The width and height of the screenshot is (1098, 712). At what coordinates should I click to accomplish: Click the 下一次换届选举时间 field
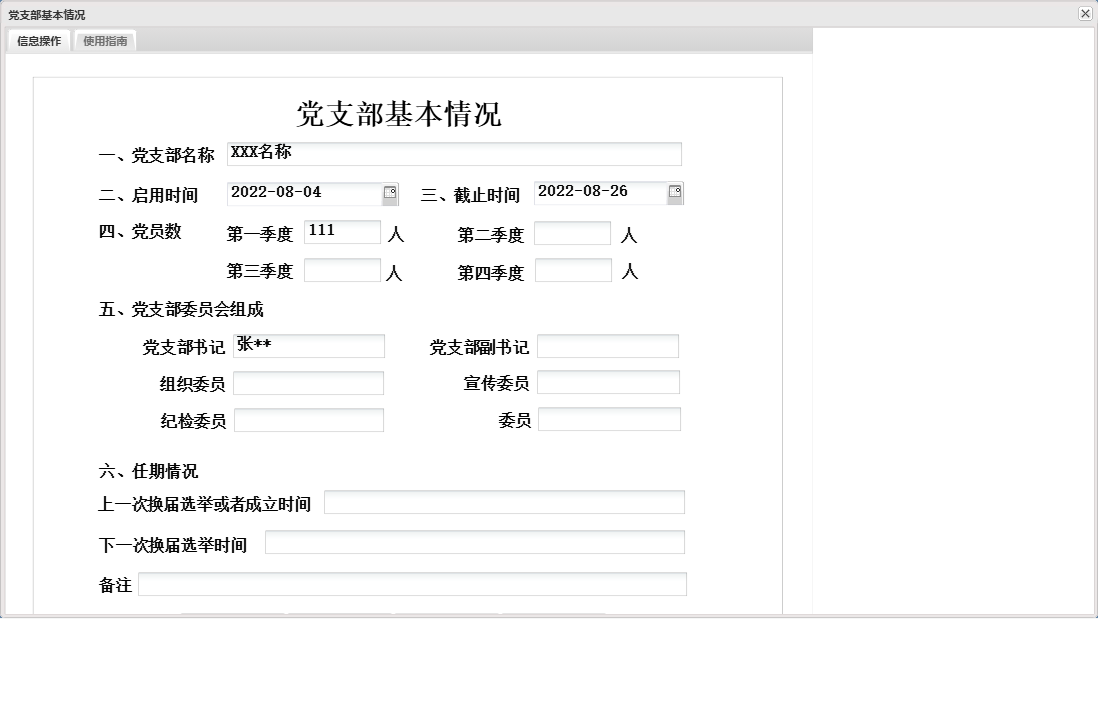point(473,542)
